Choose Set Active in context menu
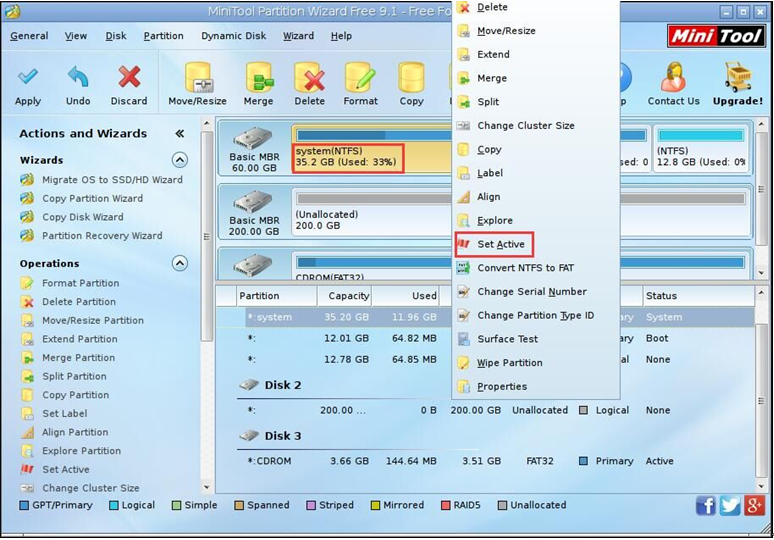This screenshot has width=774, height=540. 494,244
